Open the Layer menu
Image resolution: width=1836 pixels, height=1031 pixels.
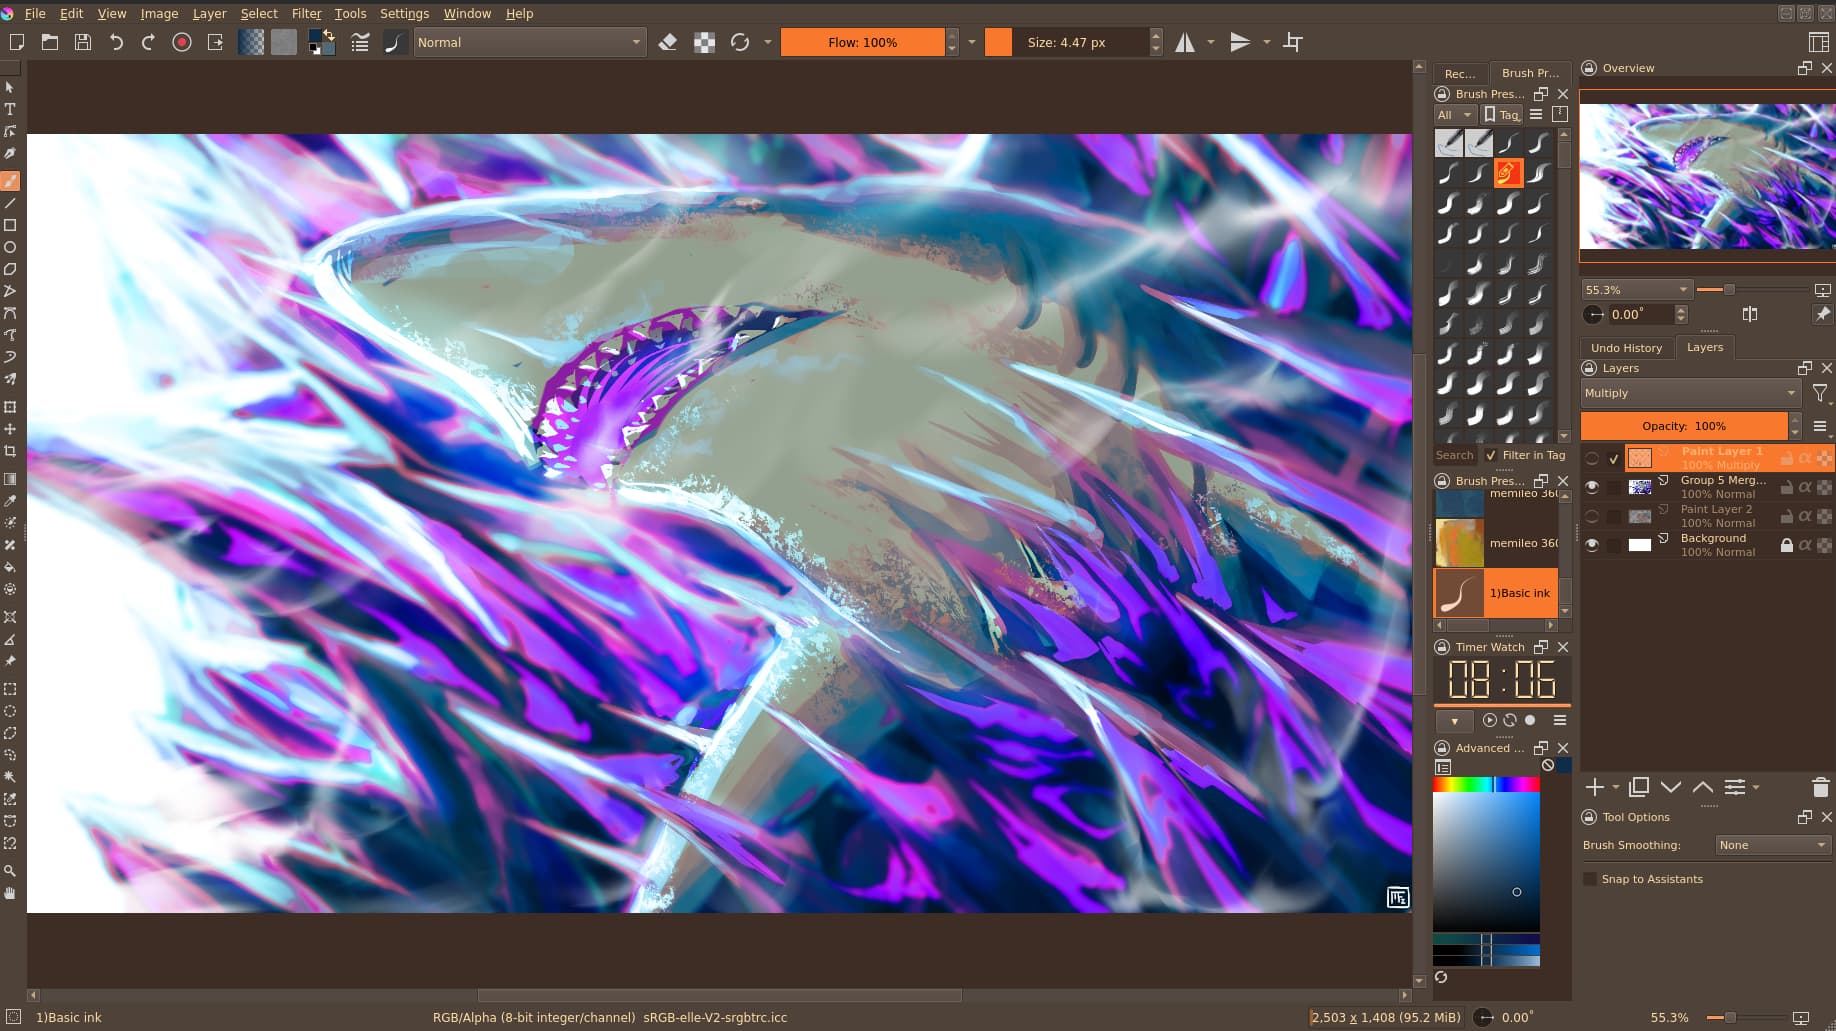click(209, 13)
